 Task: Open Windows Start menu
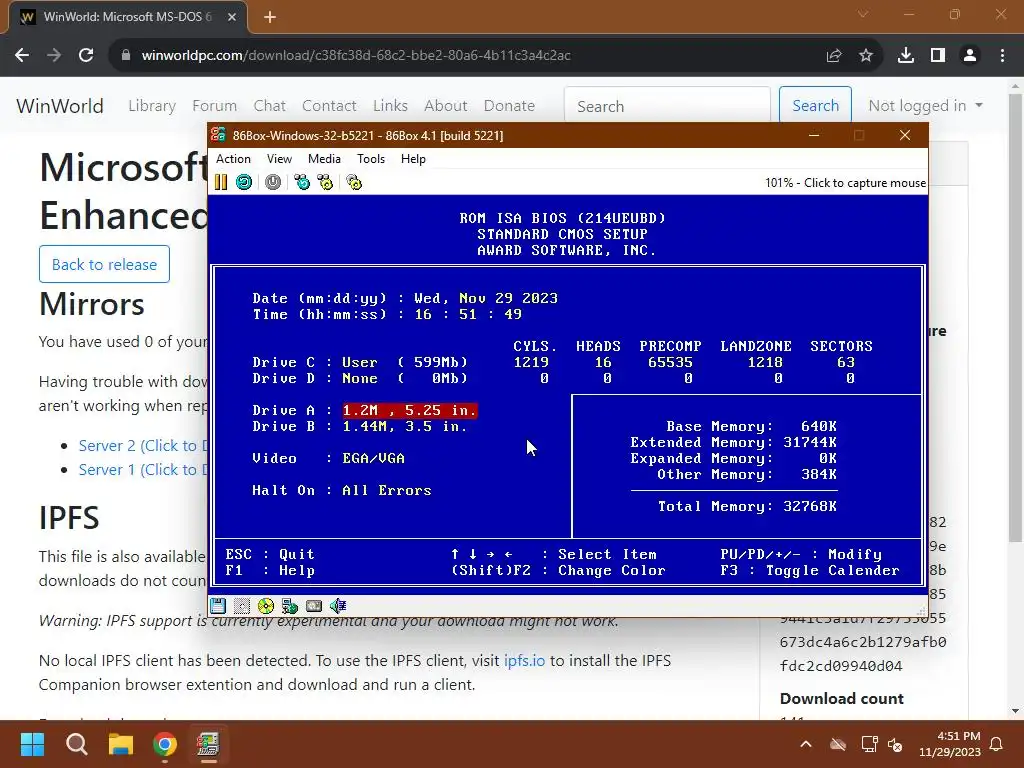pyautogui.click(x=32, y=744)
